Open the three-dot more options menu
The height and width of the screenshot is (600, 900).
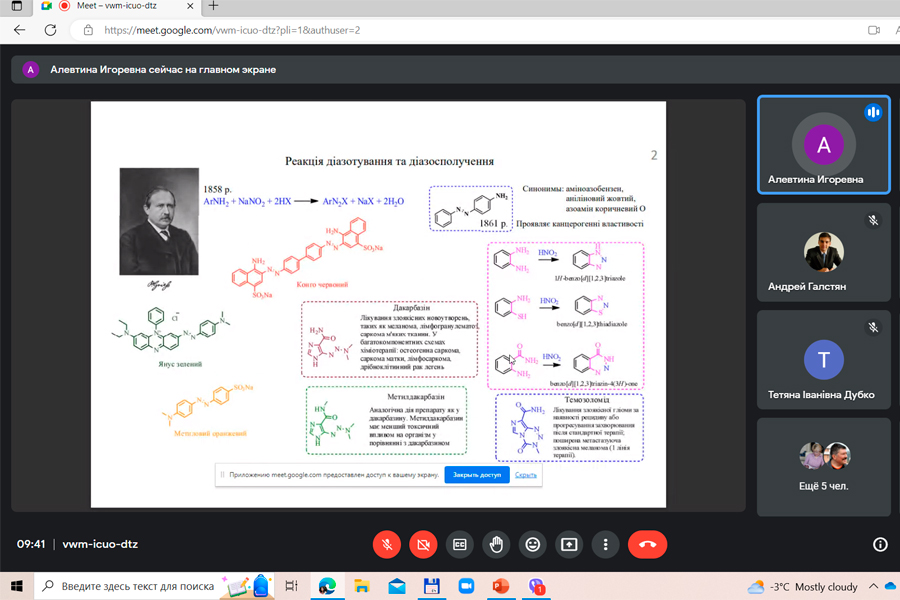click(x=606, y=544)
